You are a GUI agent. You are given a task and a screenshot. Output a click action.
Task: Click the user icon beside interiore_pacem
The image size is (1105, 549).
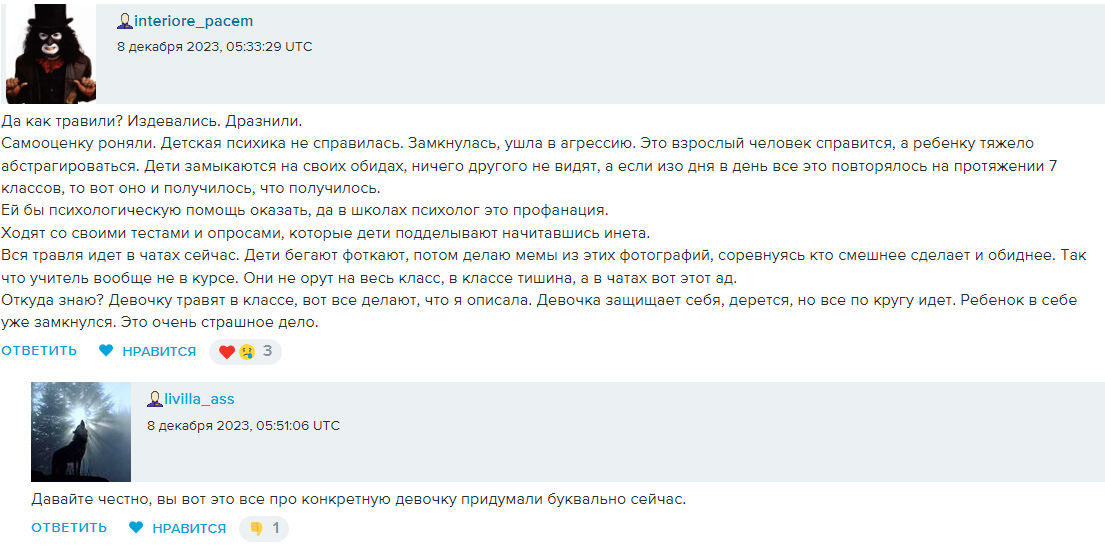[x=125, y=22]
